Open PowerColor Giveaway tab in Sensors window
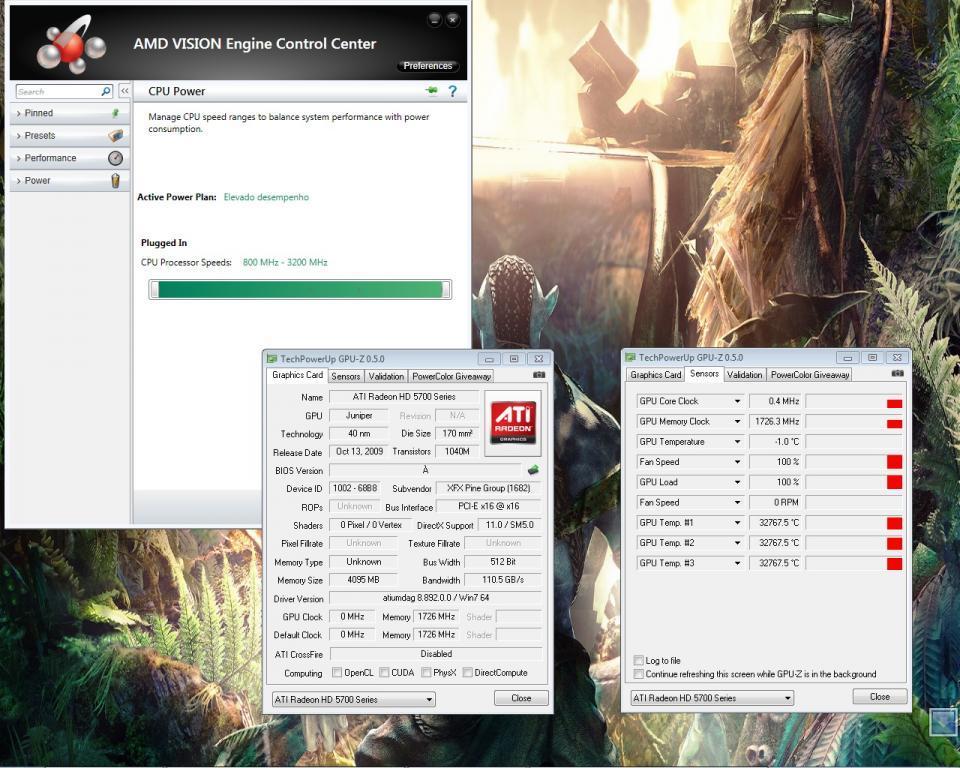This screenshot has height=768, width=960. 810,375
